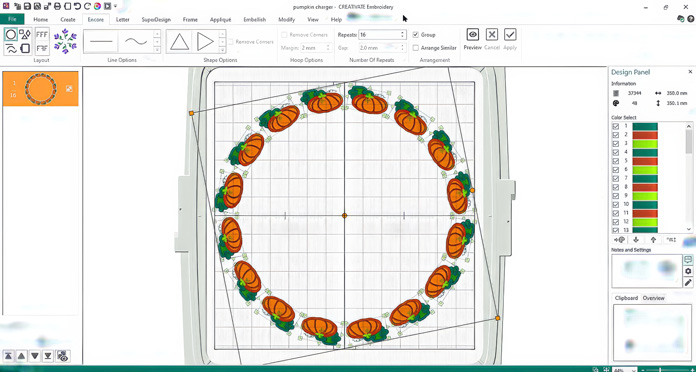Image resolution: width=696 pixels, height=372 pixels.
Task: Uncheck color 4 in Color Select
Action: (x=616, y=152)
